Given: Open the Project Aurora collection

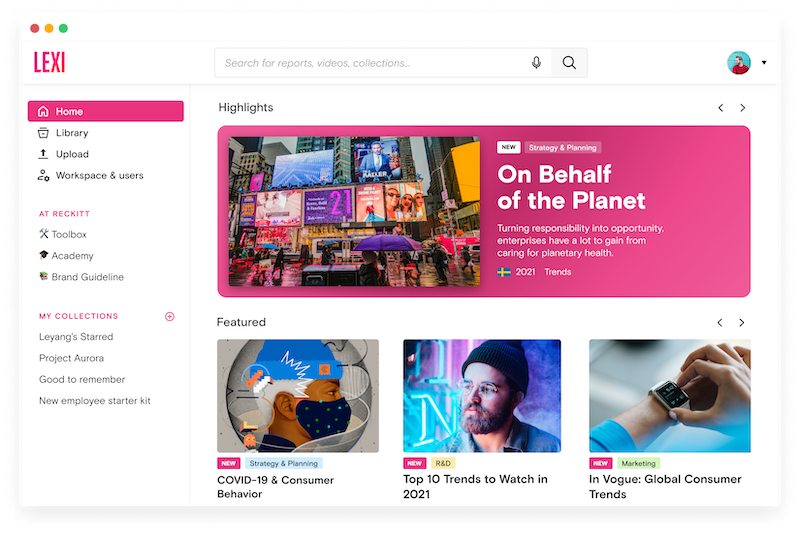Looking at the screenshot, I should click(71, 358).
